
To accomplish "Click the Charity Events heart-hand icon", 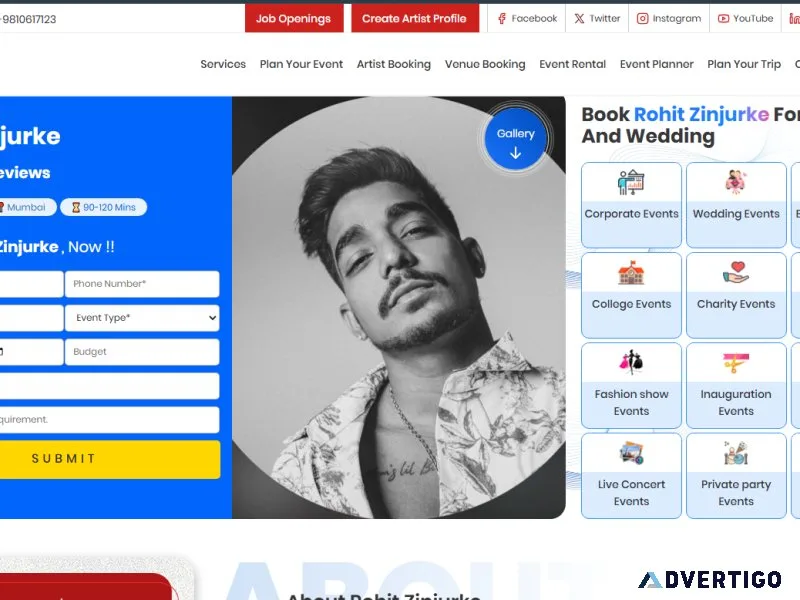I will point(736,272).
